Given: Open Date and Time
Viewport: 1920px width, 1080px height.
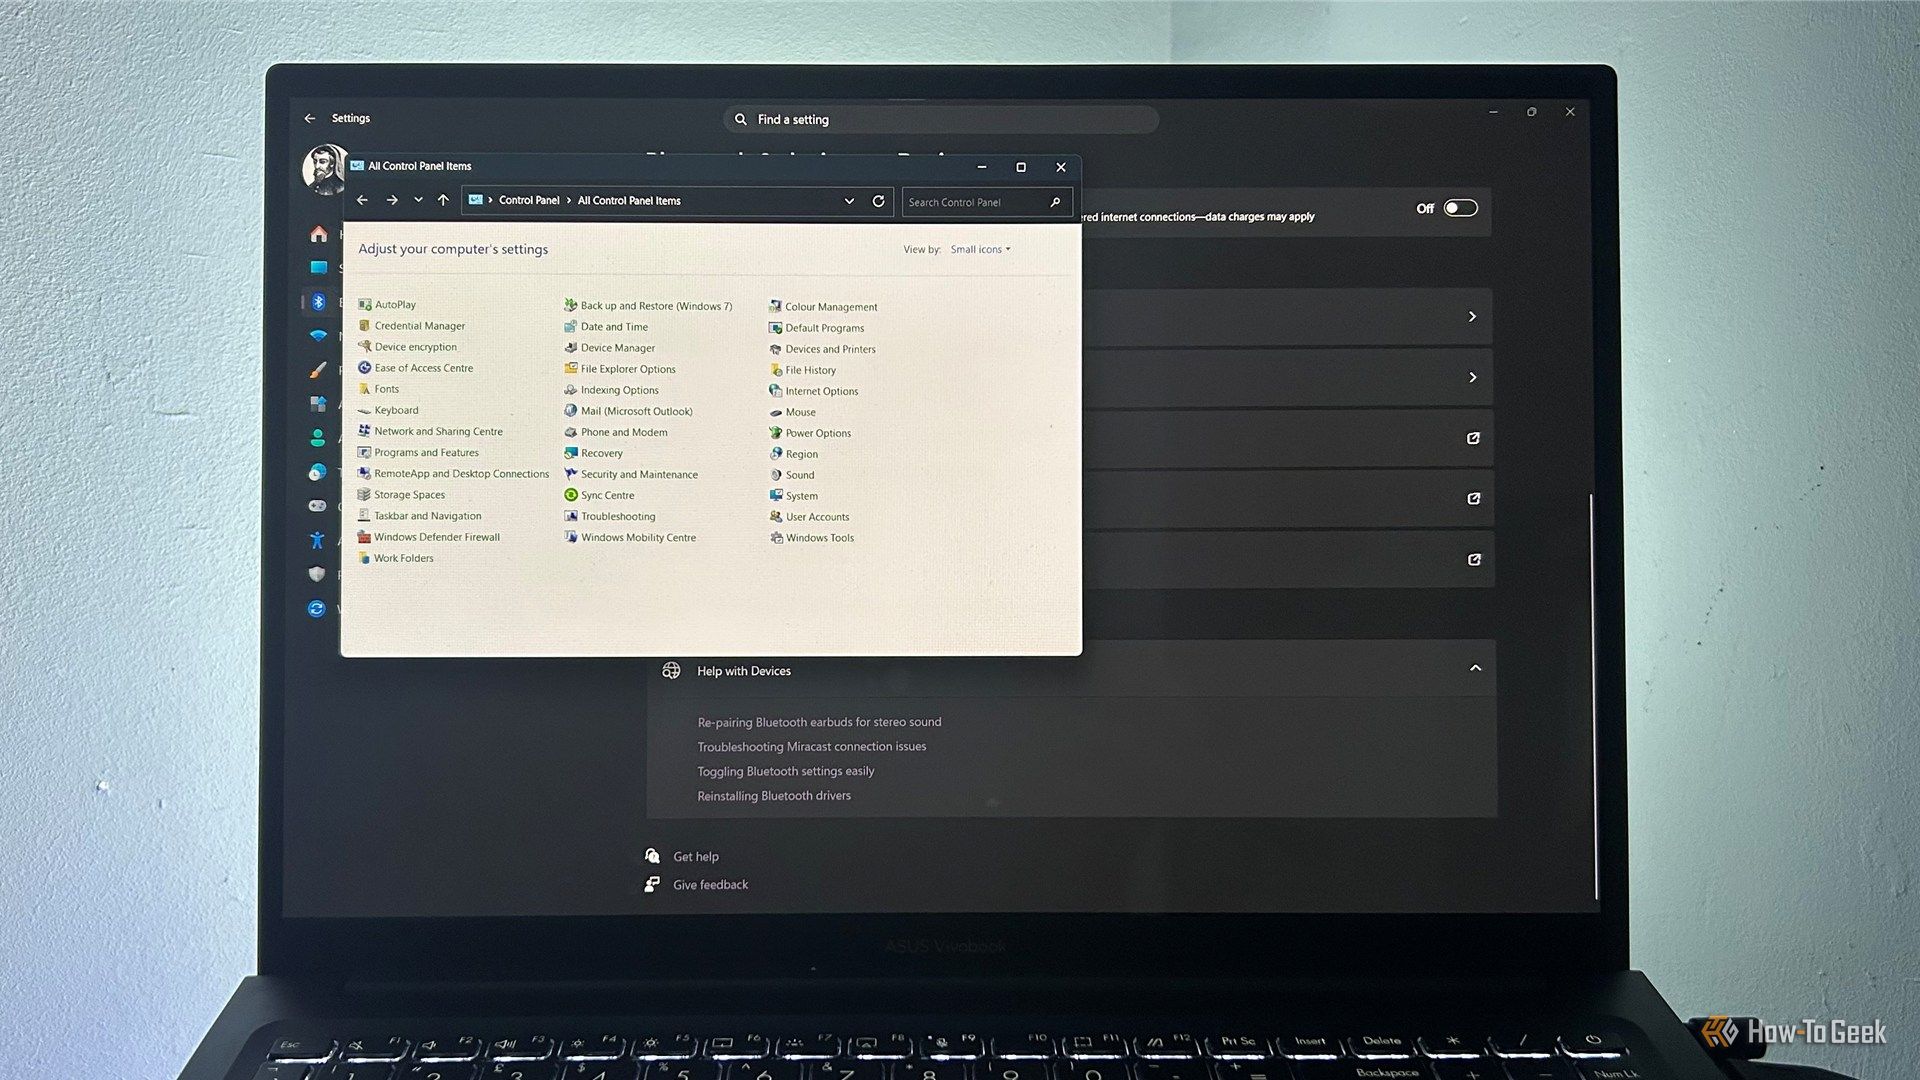Looking at the screenshot, I should 606,327.
